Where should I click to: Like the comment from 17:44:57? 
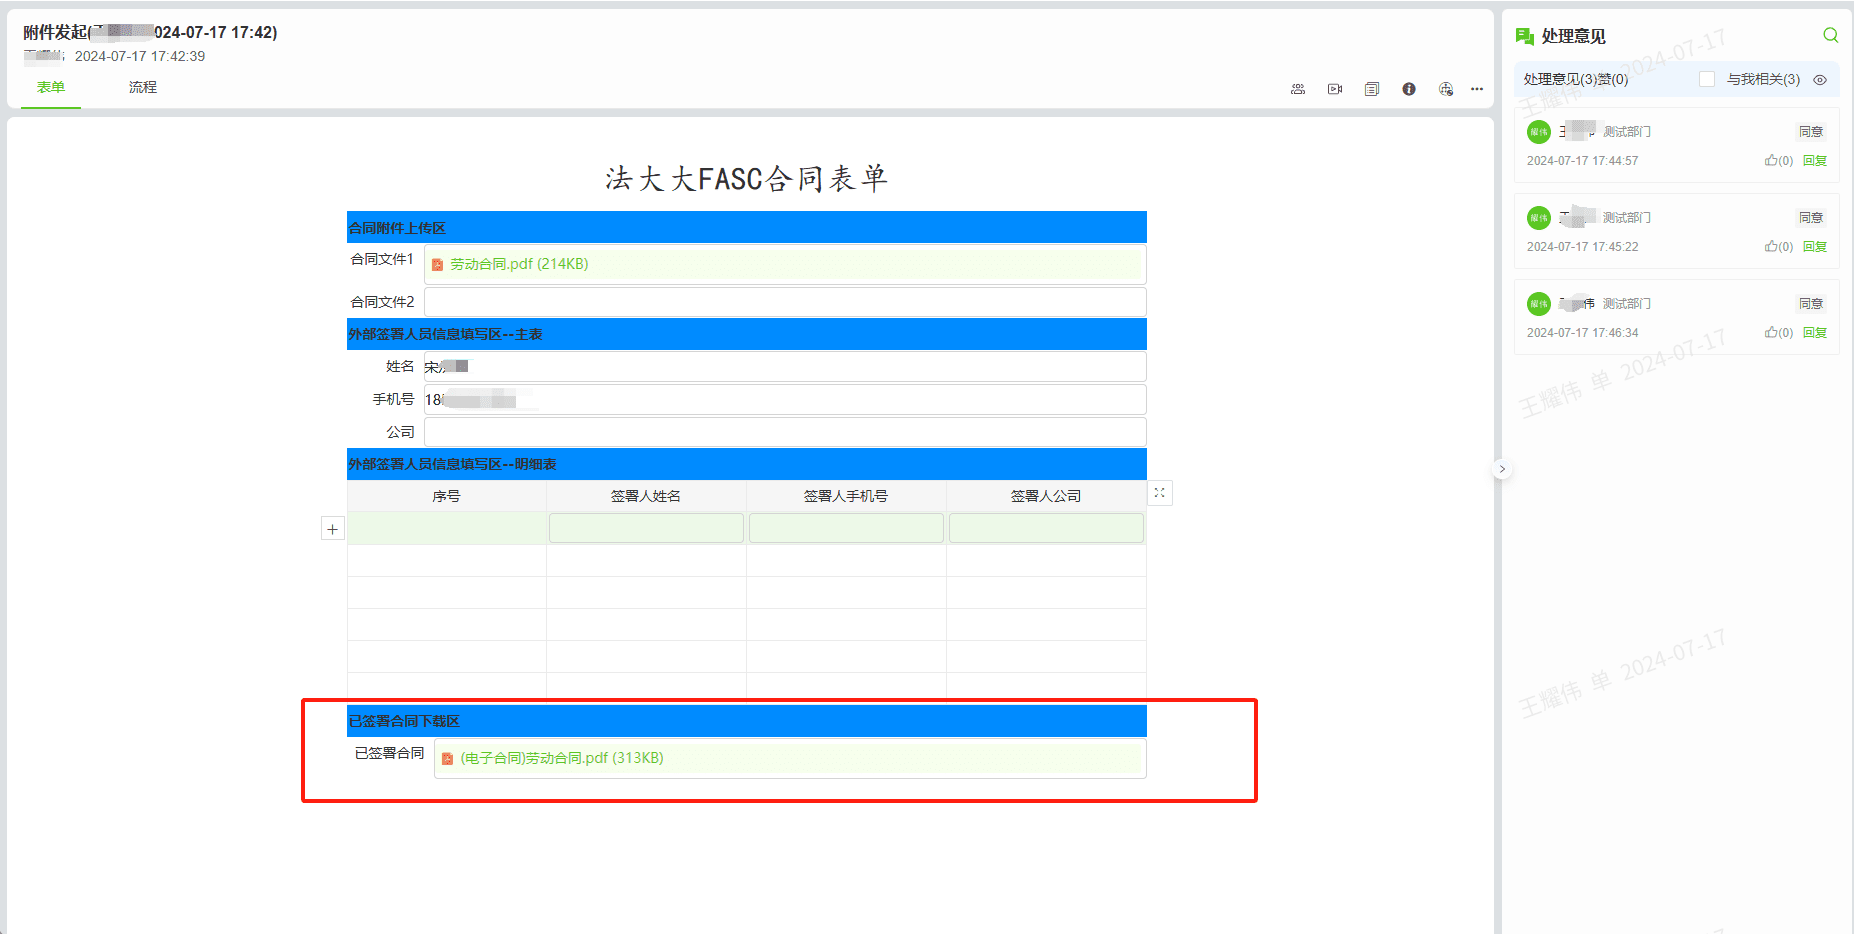(x=1778, y=161)
